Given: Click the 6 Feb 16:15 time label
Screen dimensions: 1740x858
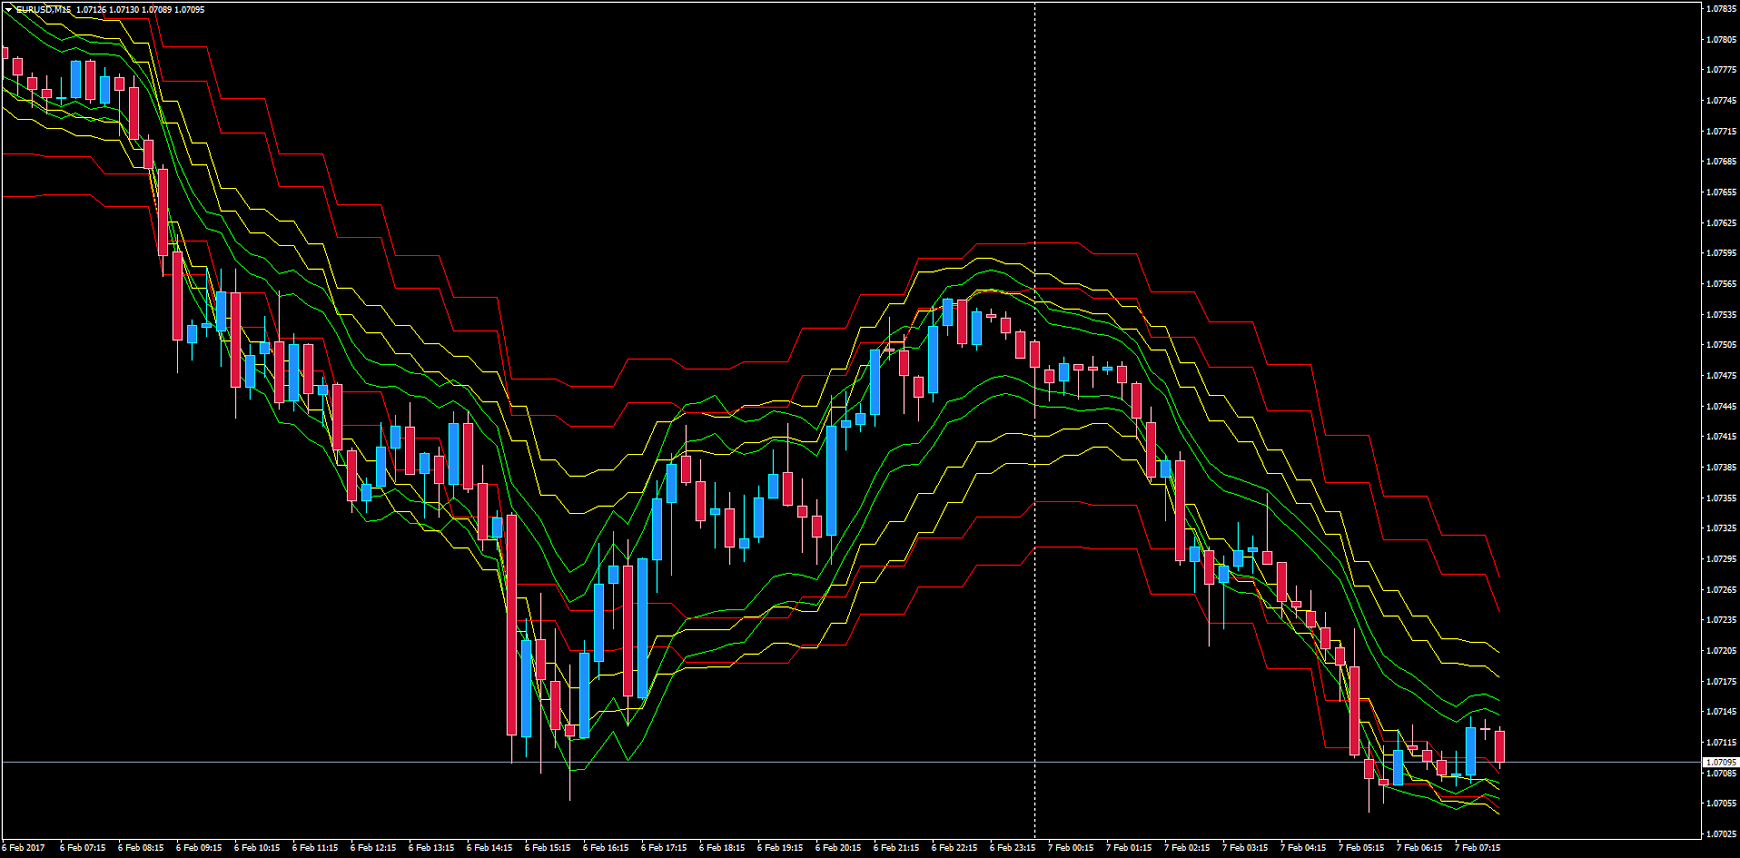Looking at the screenshot, I should click(x=606, y=848).
